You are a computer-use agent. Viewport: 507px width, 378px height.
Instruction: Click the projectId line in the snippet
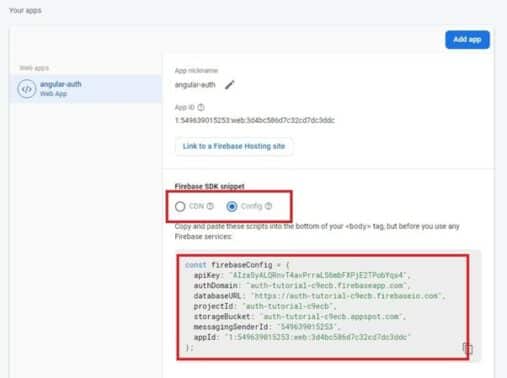point(265,306)
